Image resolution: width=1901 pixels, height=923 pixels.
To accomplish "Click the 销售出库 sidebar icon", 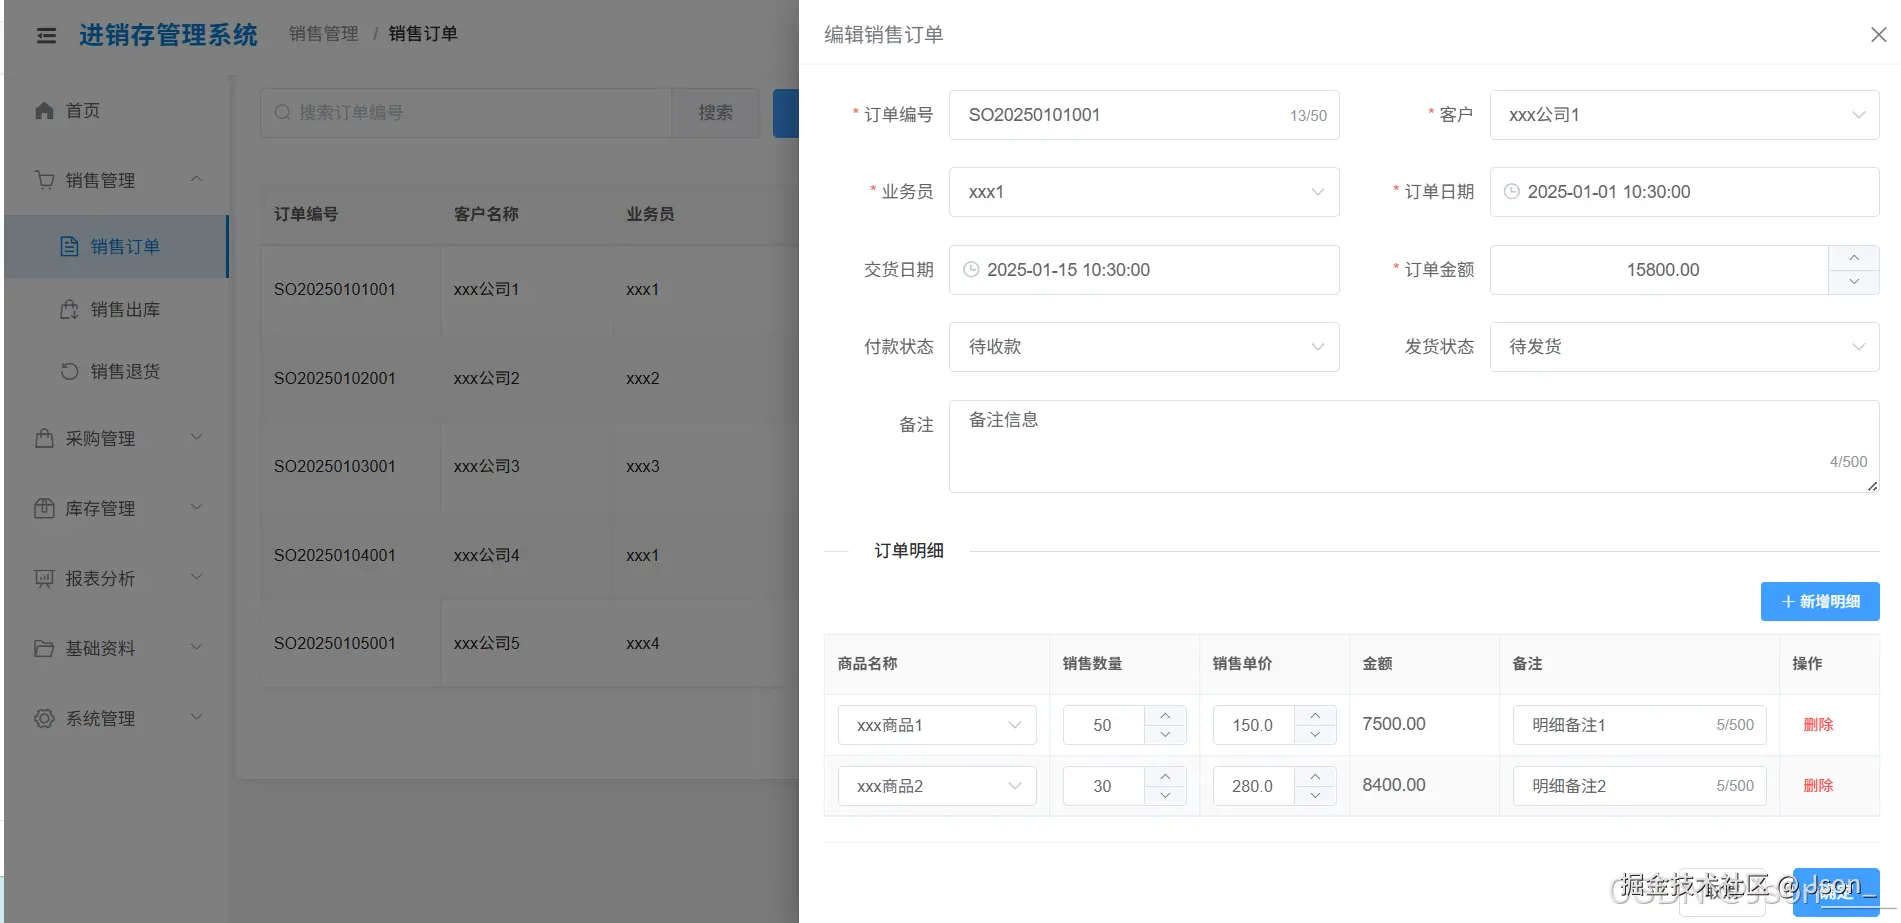I will coord(69,310).
